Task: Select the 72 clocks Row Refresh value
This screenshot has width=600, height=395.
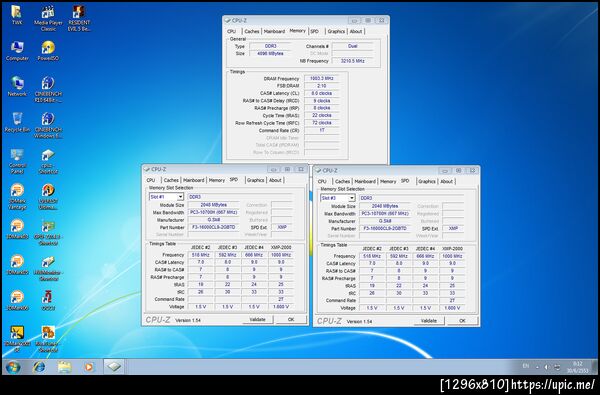Action: point(322,123)
